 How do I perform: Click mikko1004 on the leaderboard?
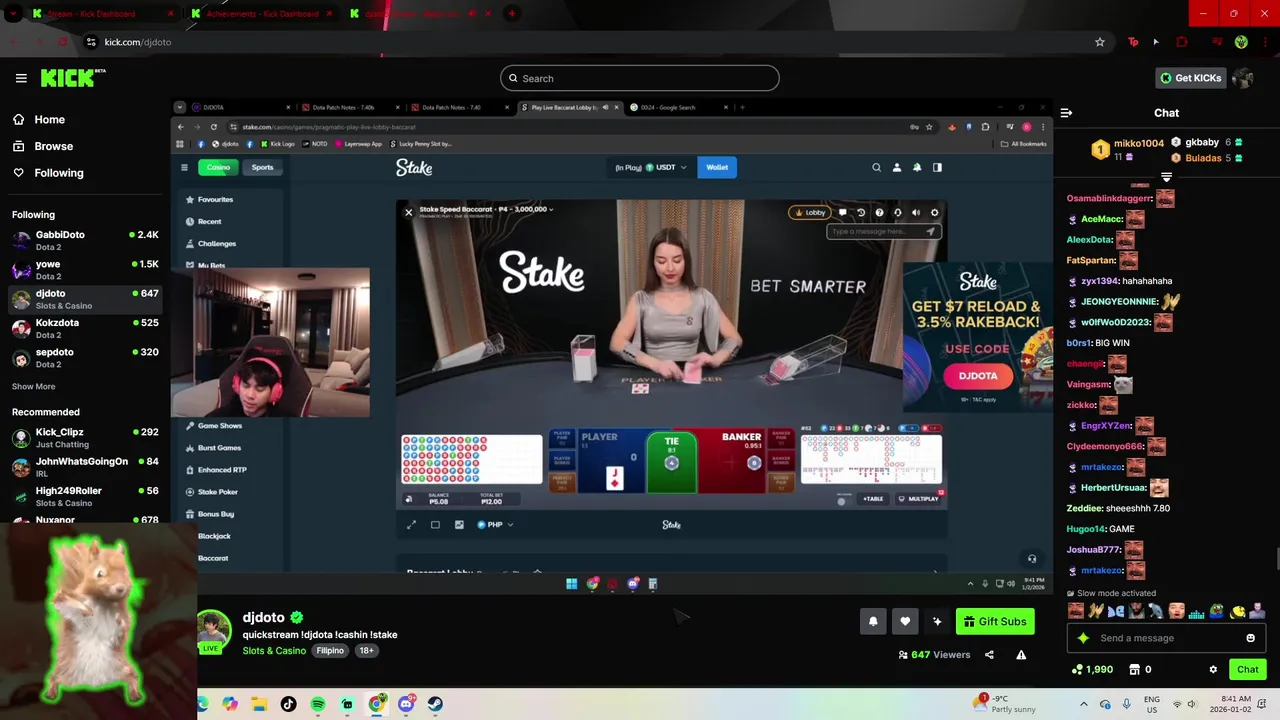[1139, 143]
